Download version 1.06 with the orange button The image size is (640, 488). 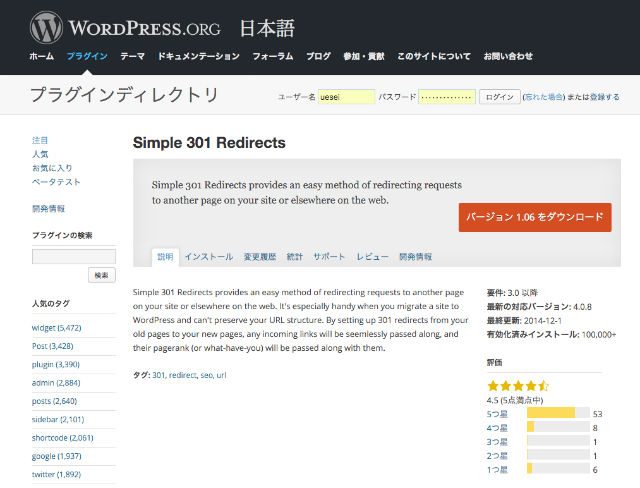(x=535, y=217)
